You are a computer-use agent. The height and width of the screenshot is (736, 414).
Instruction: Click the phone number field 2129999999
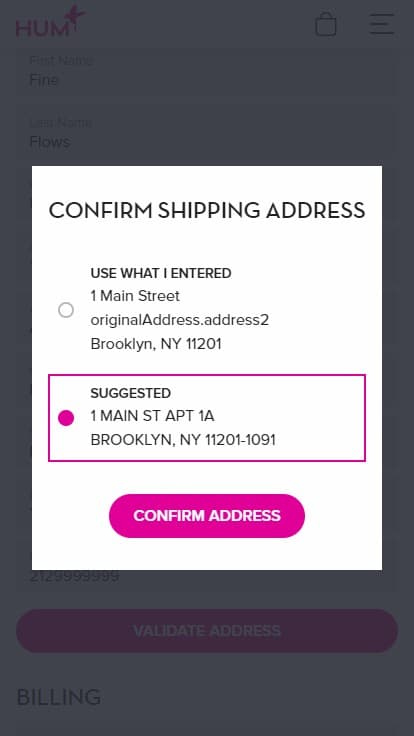[x=207, y=576]
